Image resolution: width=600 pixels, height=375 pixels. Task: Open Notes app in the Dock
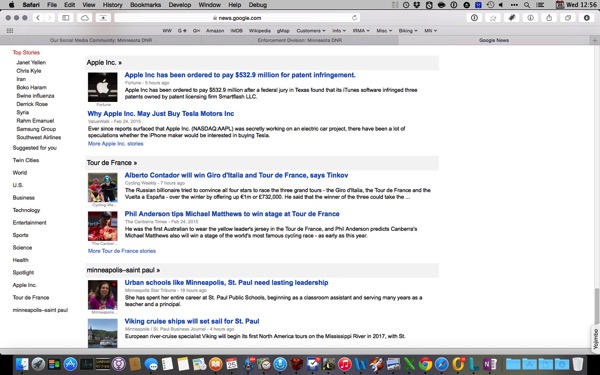click(x=183, y=364)
